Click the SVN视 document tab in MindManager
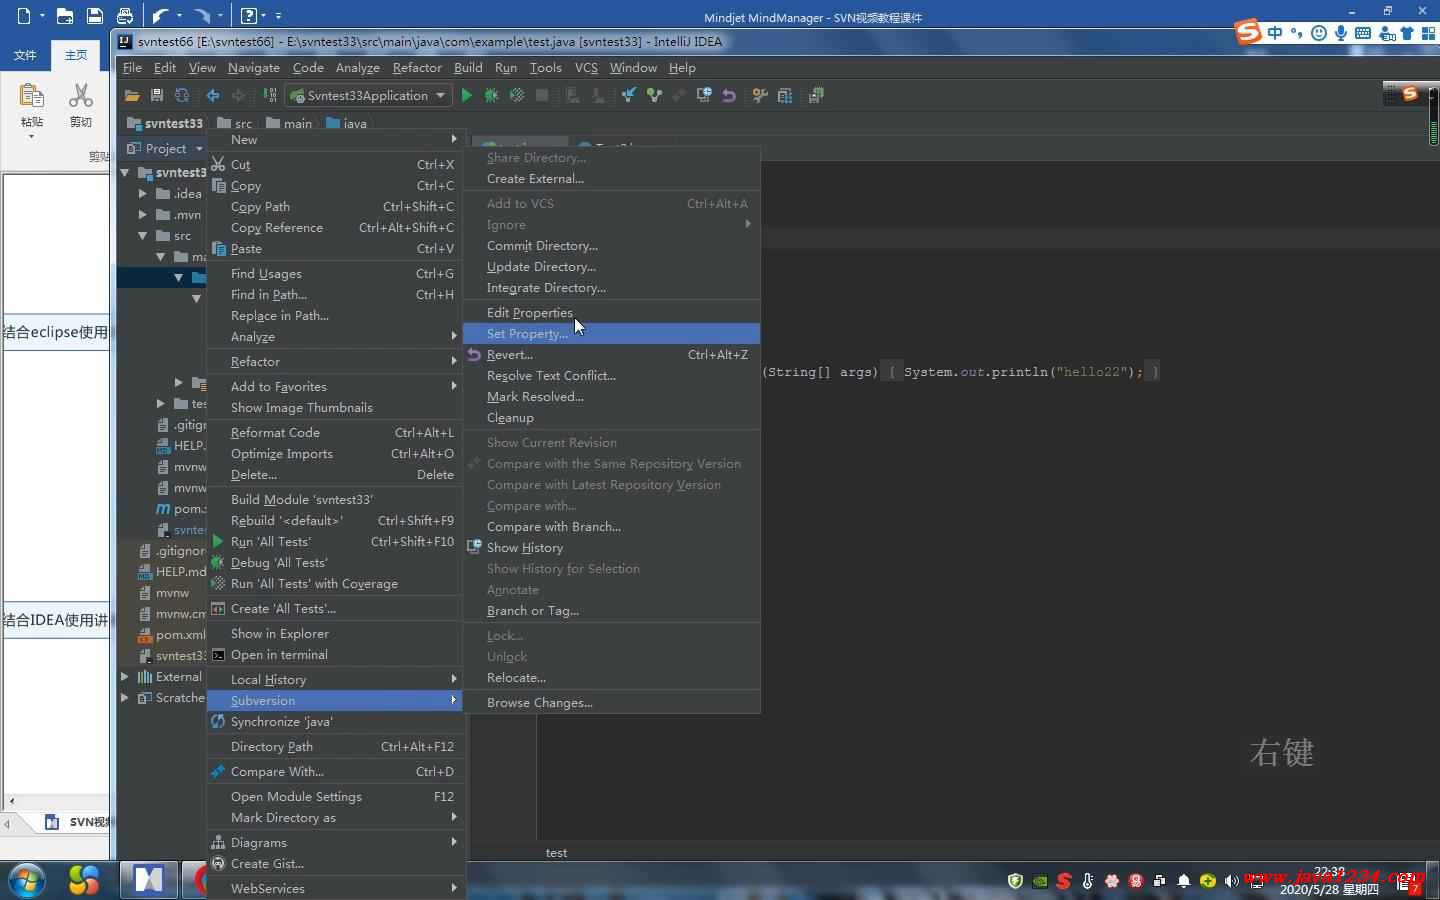 click(78, 822)
